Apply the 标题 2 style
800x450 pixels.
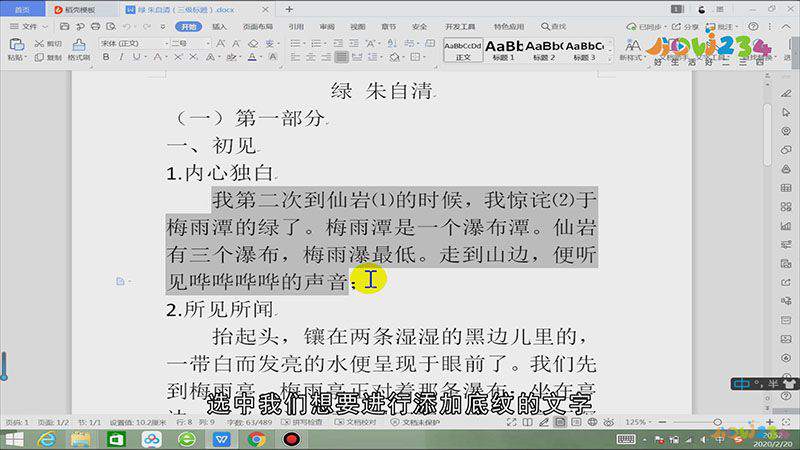pos(544,51)
